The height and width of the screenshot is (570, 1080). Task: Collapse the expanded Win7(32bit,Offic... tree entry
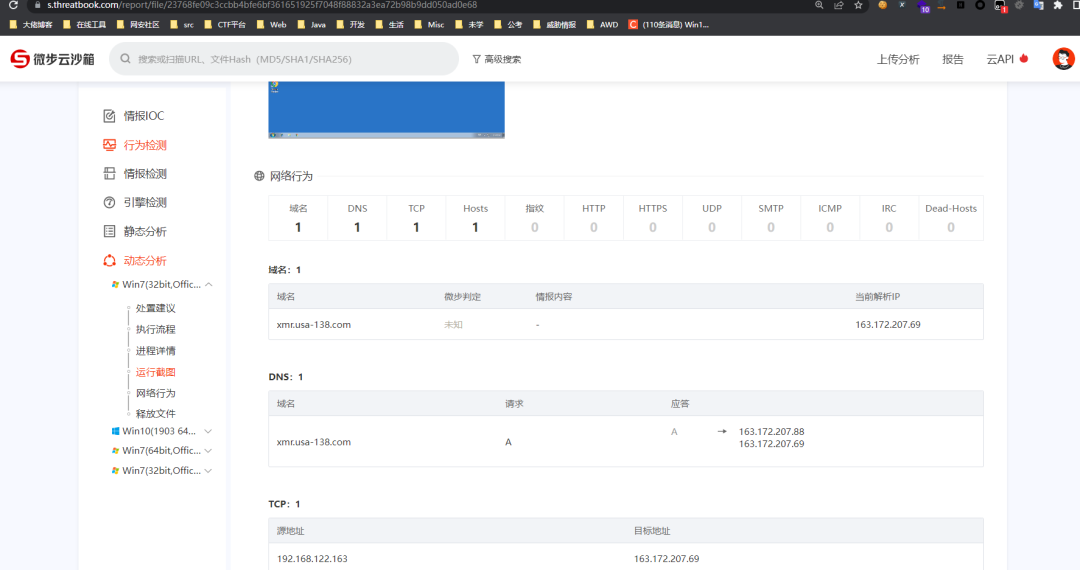[208, 284]
